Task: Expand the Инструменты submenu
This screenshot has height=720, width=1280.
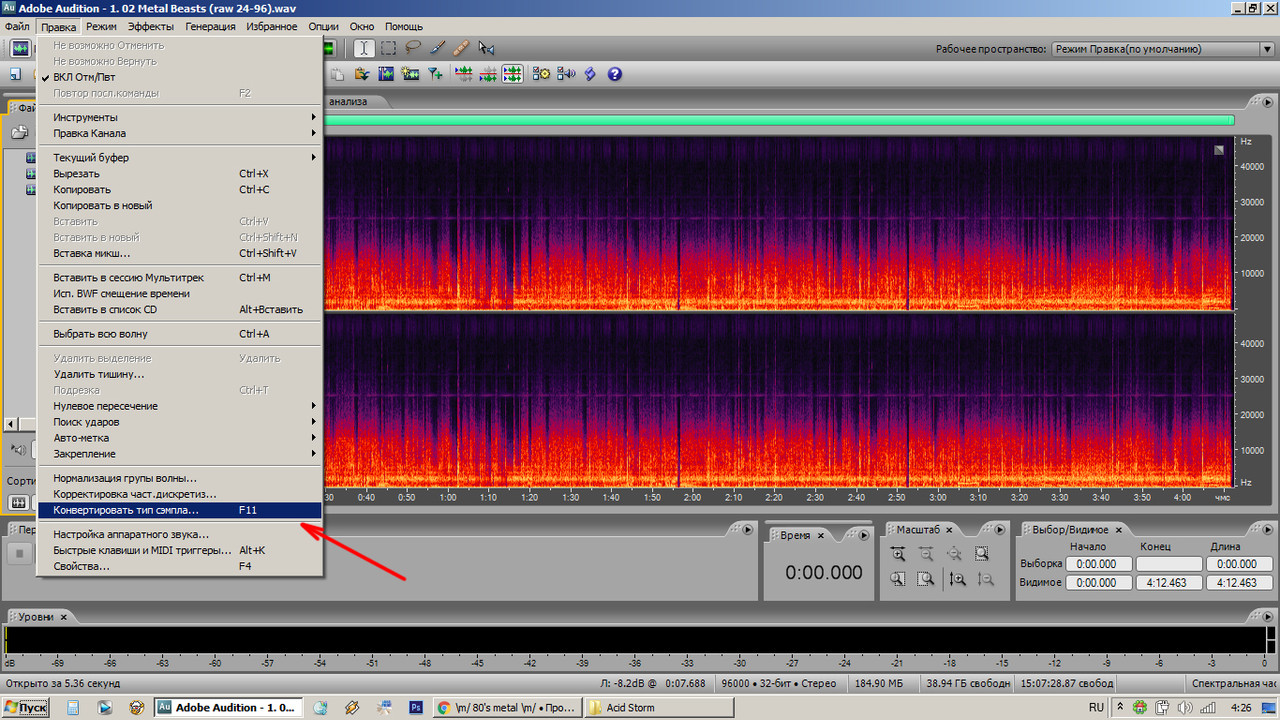Action: point(180,117)
